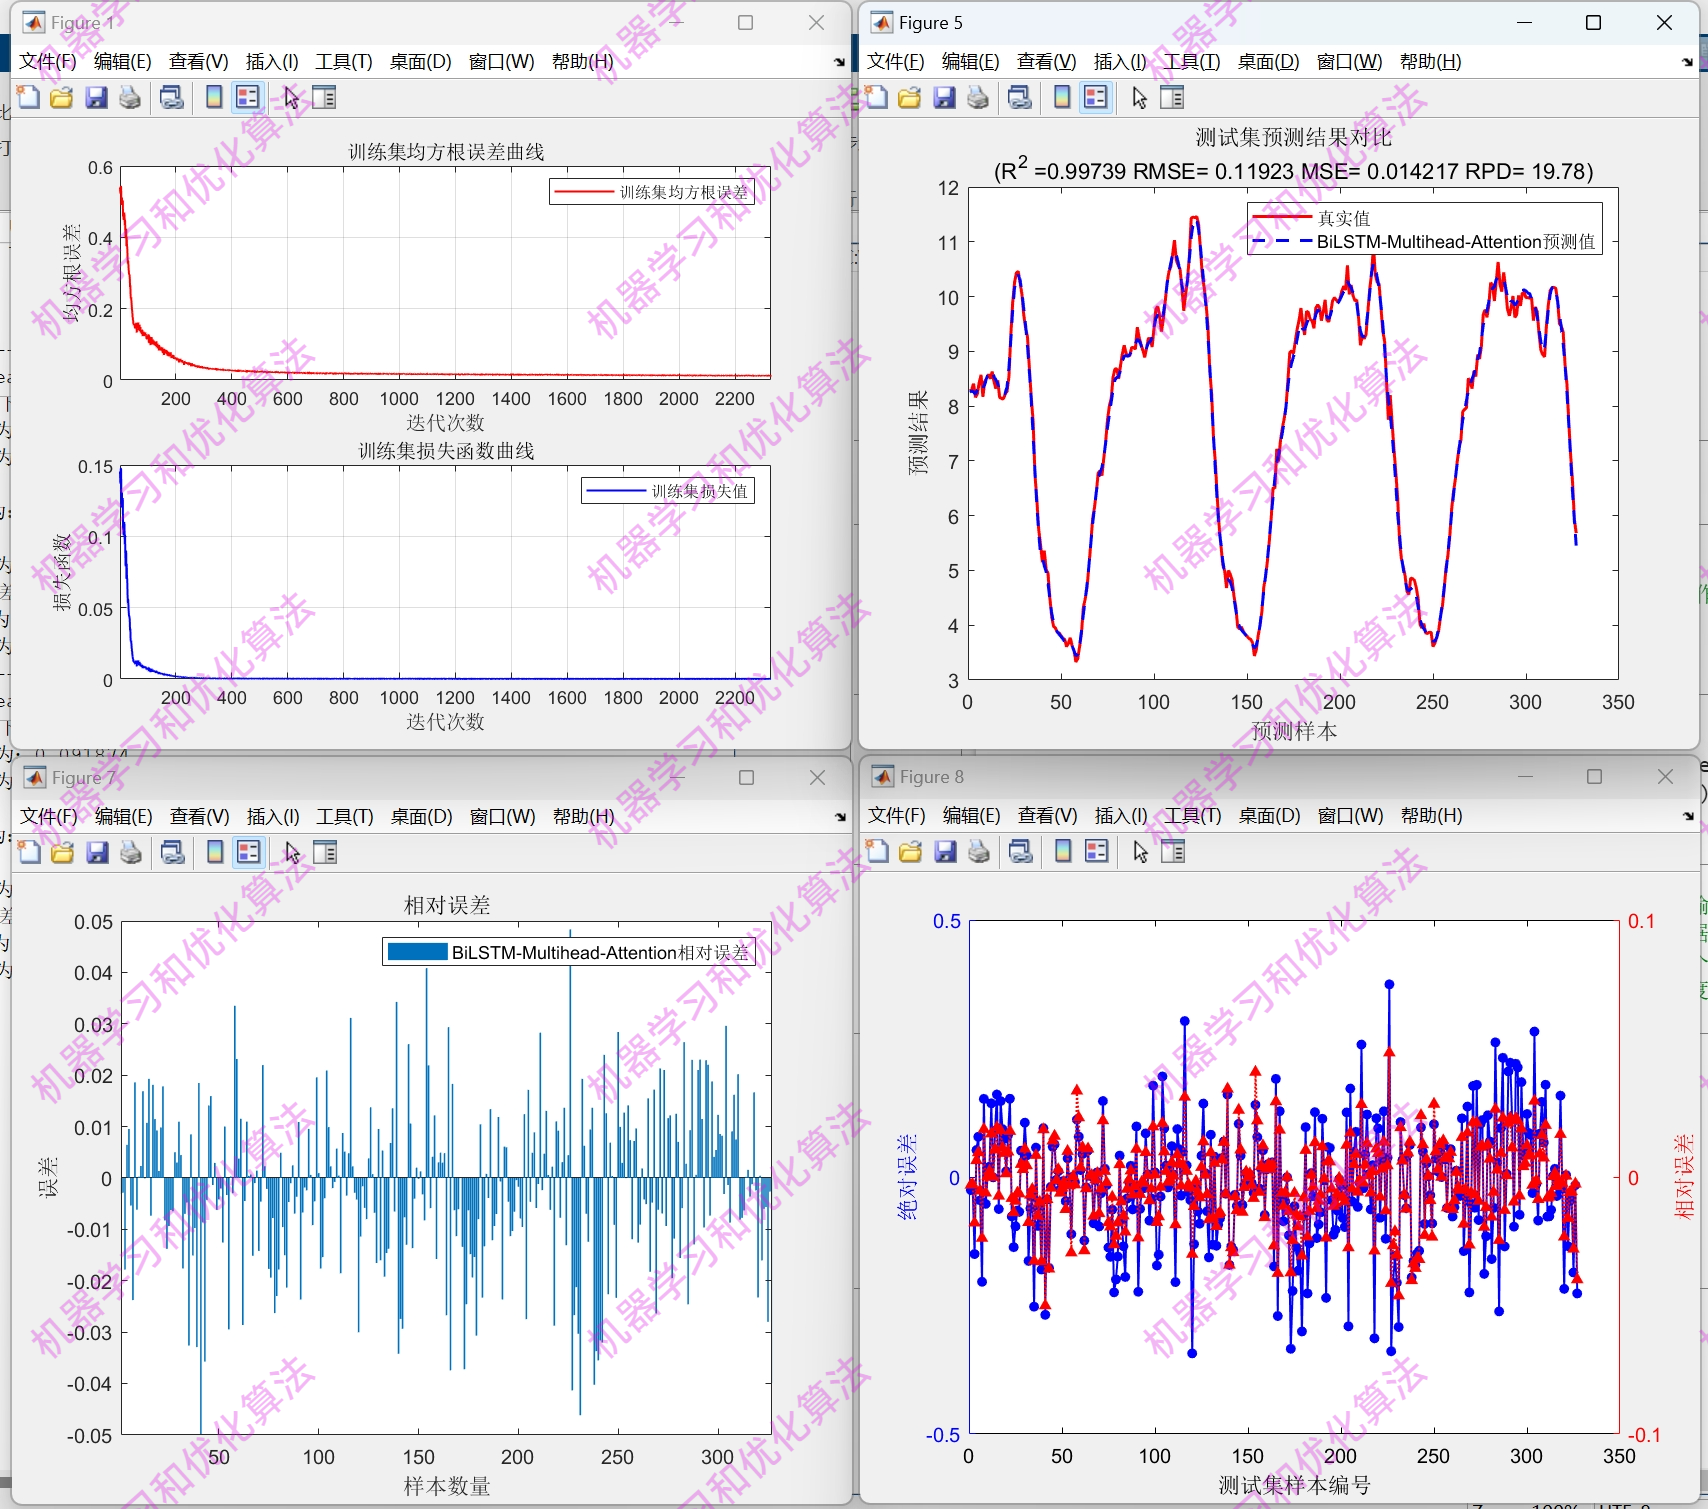Viewport: 1708px width, 1509px height.
Task: Open 工具(T) menu in Figure 1
Action: tap(344, 62)
